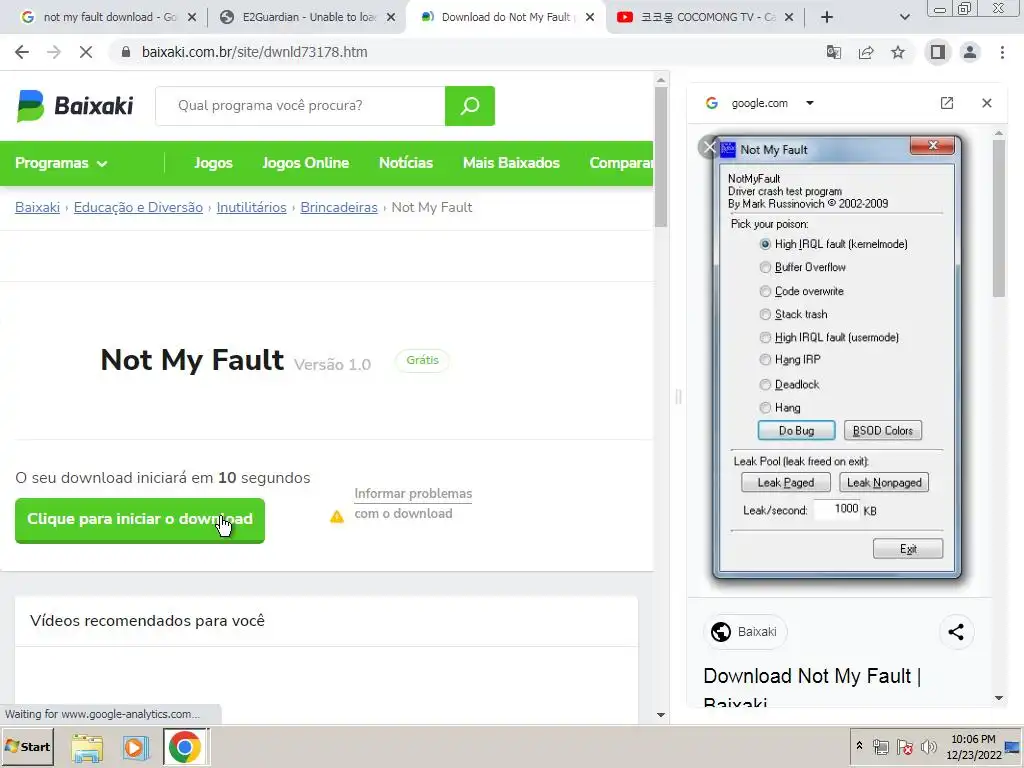Close the Google side panel
This screenshot has width=1024, height=768.
tap(987, 103)
